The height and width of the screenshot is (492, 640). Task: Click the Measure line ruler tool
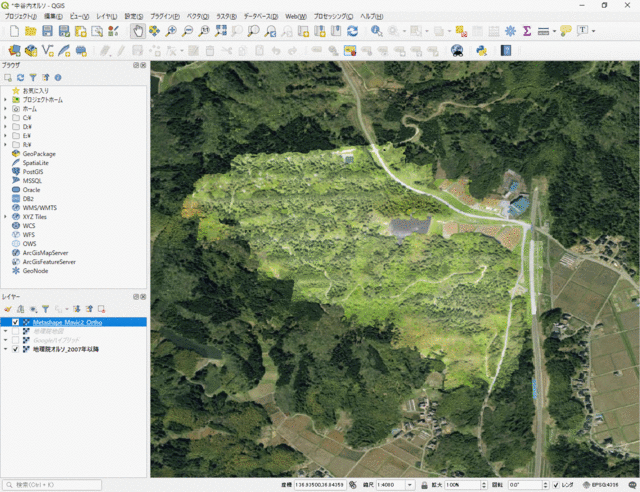tap(543, 31)
